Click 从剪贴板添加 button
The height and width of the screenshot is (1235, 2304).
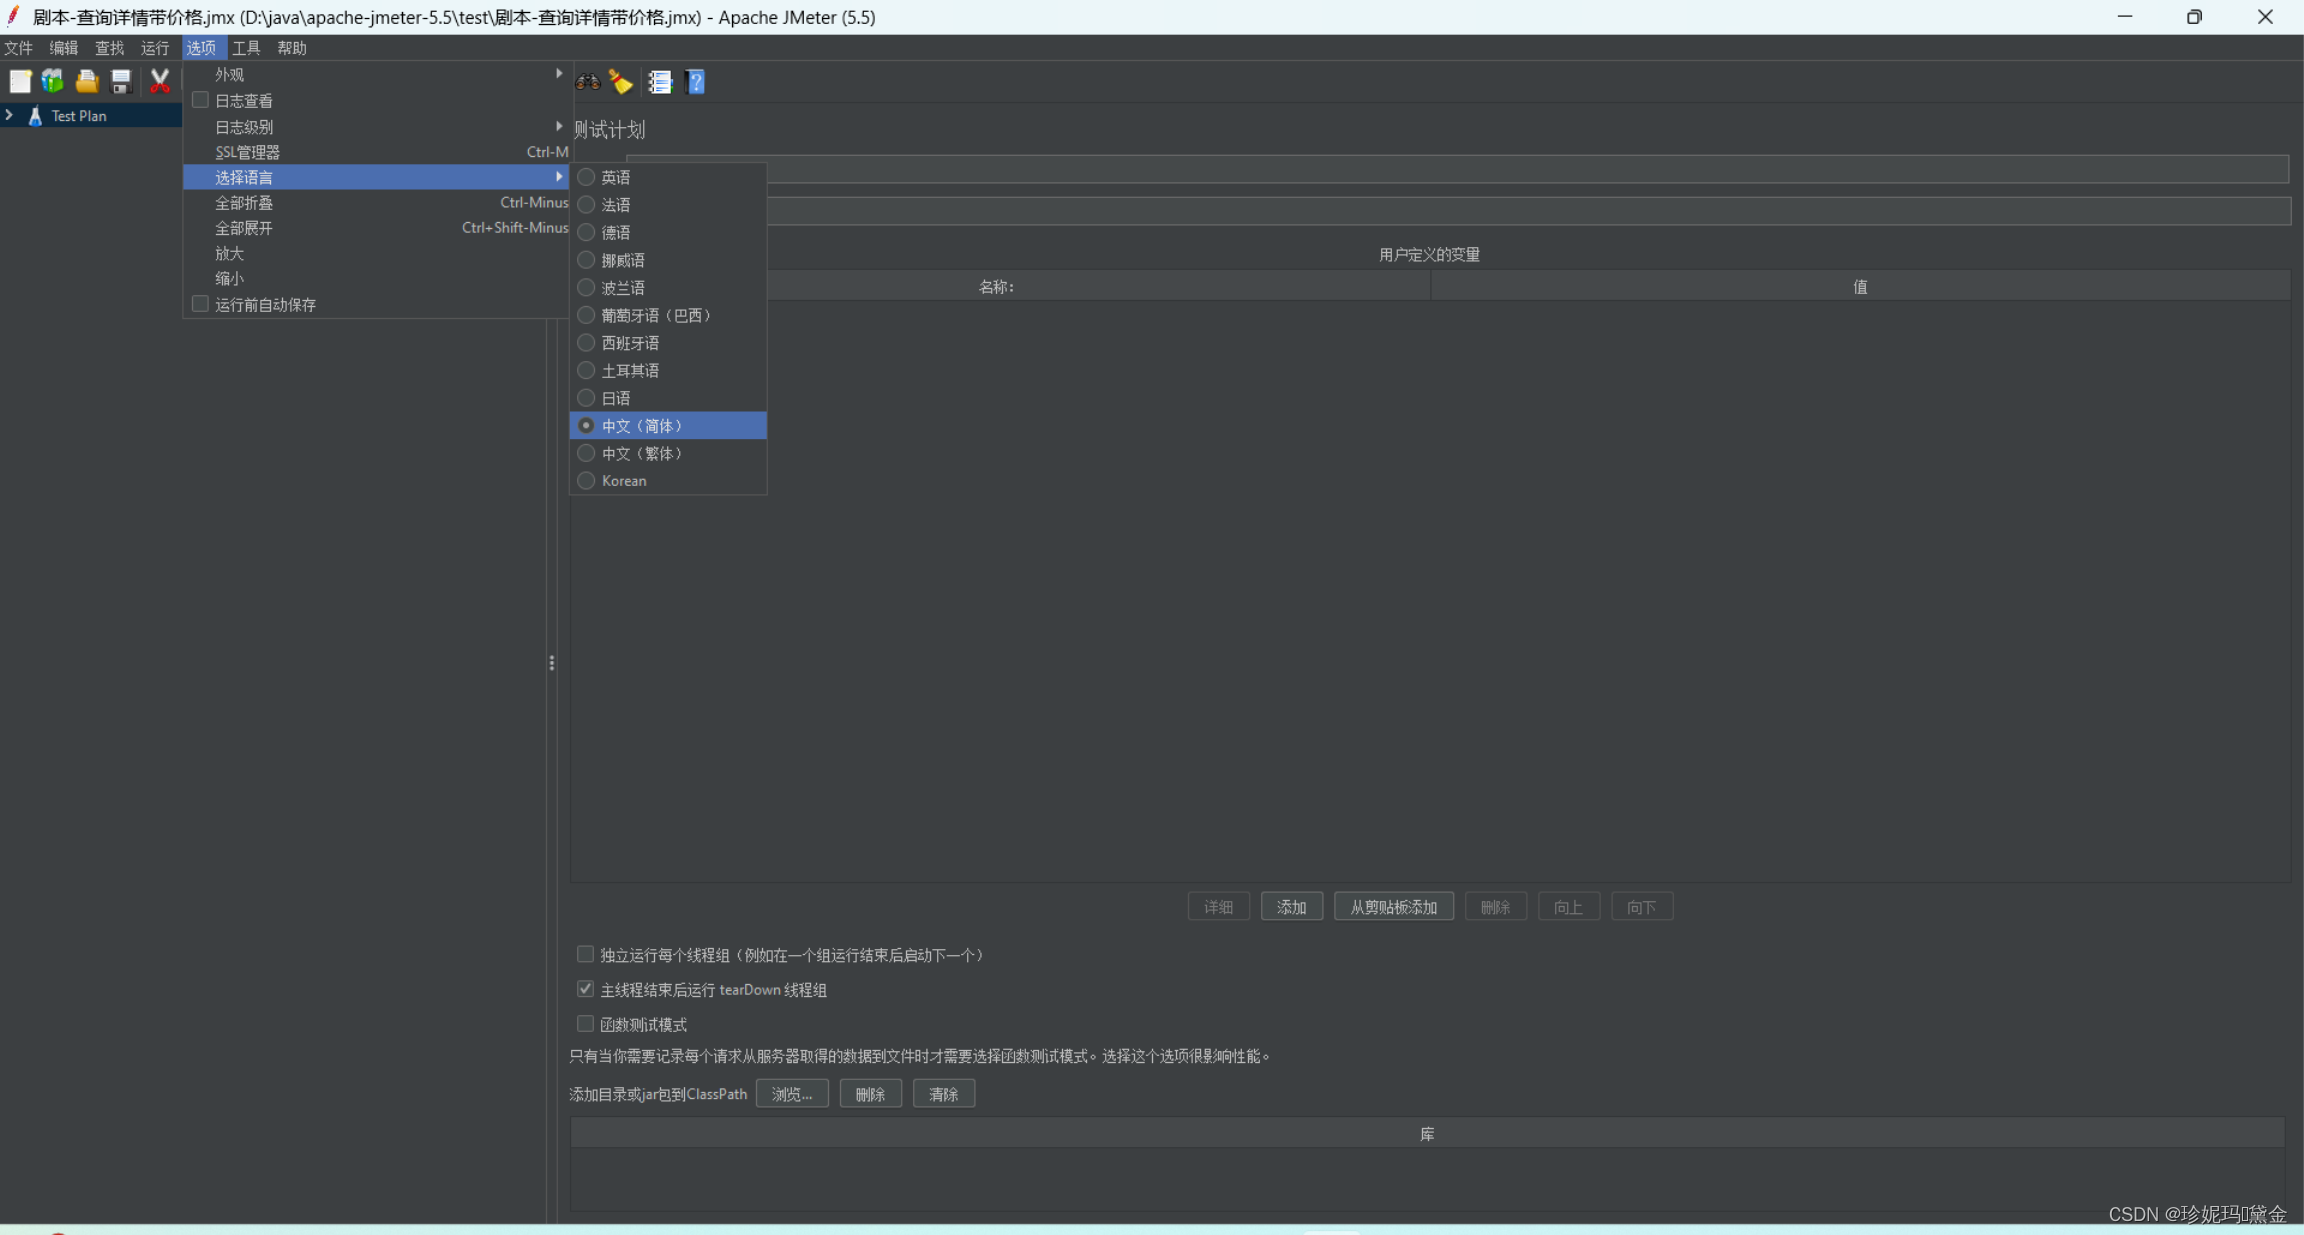(x=1394, y=907)
